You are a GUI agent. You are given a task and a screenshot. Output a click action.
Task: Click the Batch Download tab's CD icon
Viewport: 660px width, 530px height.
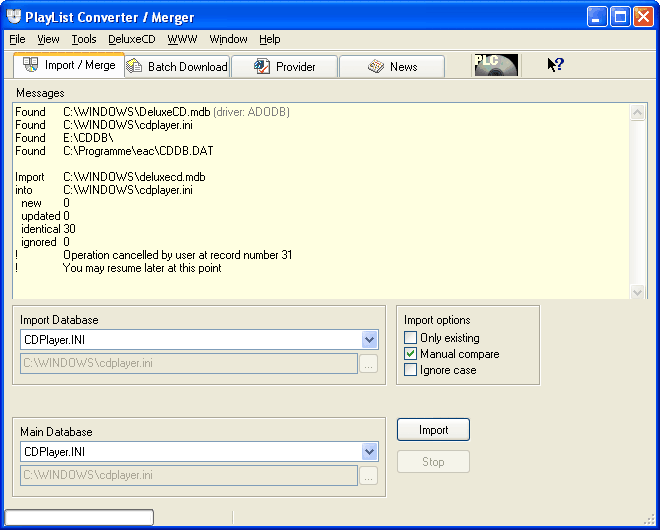pos(135,67)
